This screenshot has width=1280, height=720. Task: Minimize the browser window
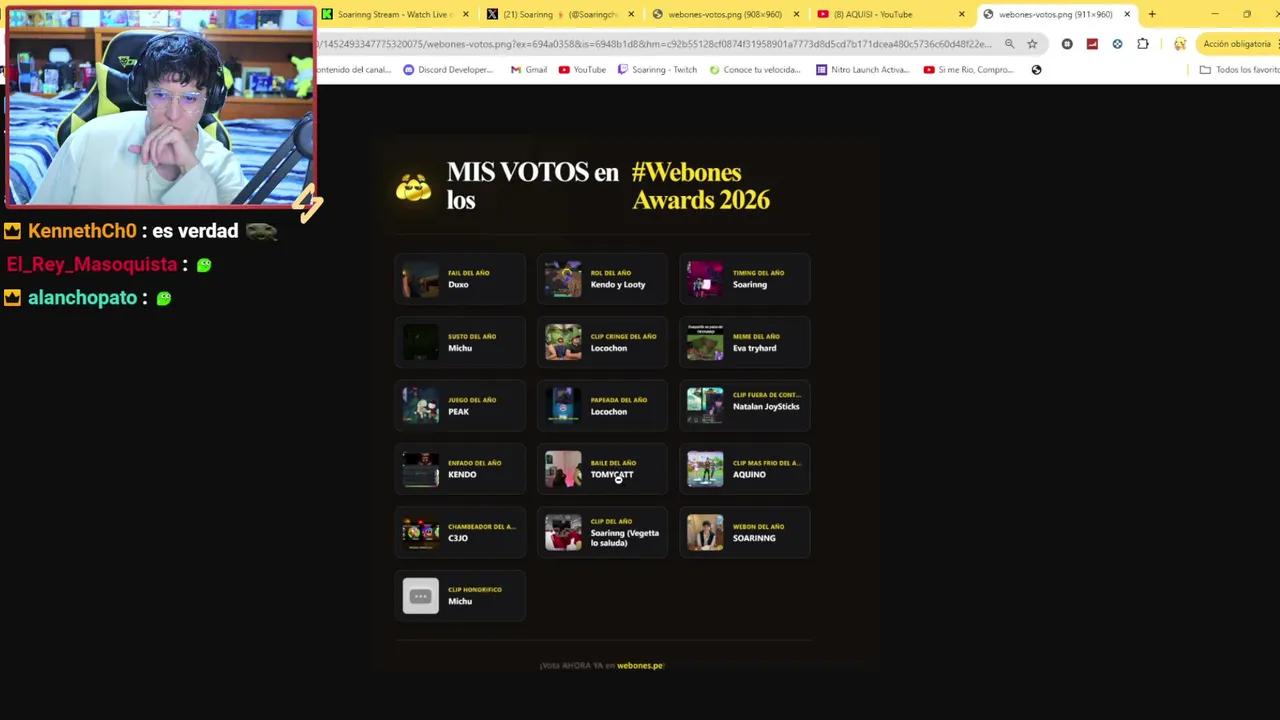click(1214, 14)
